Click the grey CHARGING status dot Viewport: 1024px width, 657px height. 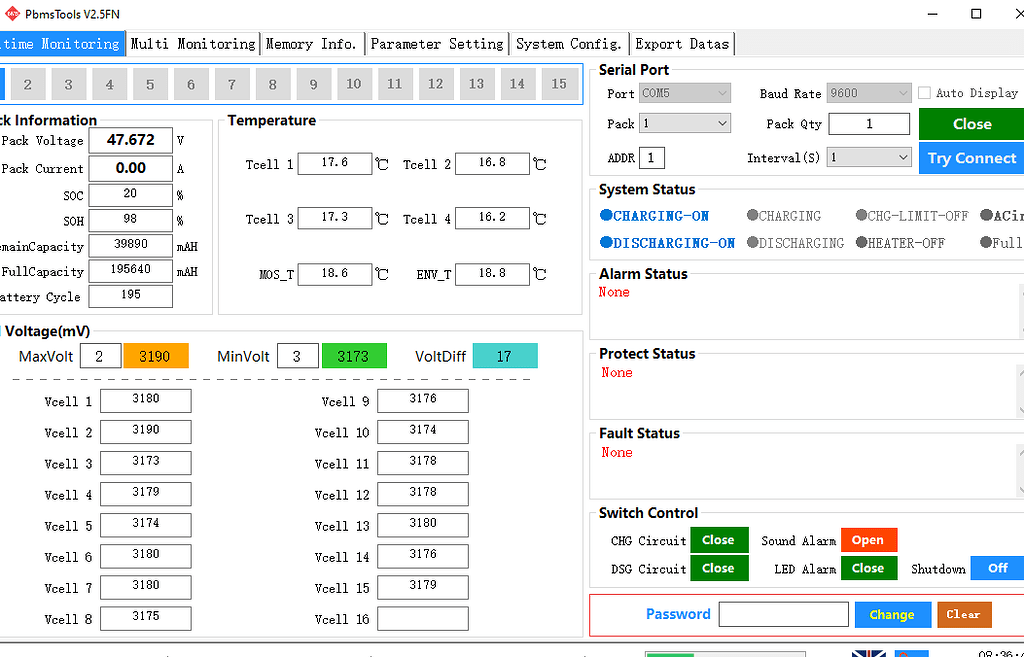752,216
